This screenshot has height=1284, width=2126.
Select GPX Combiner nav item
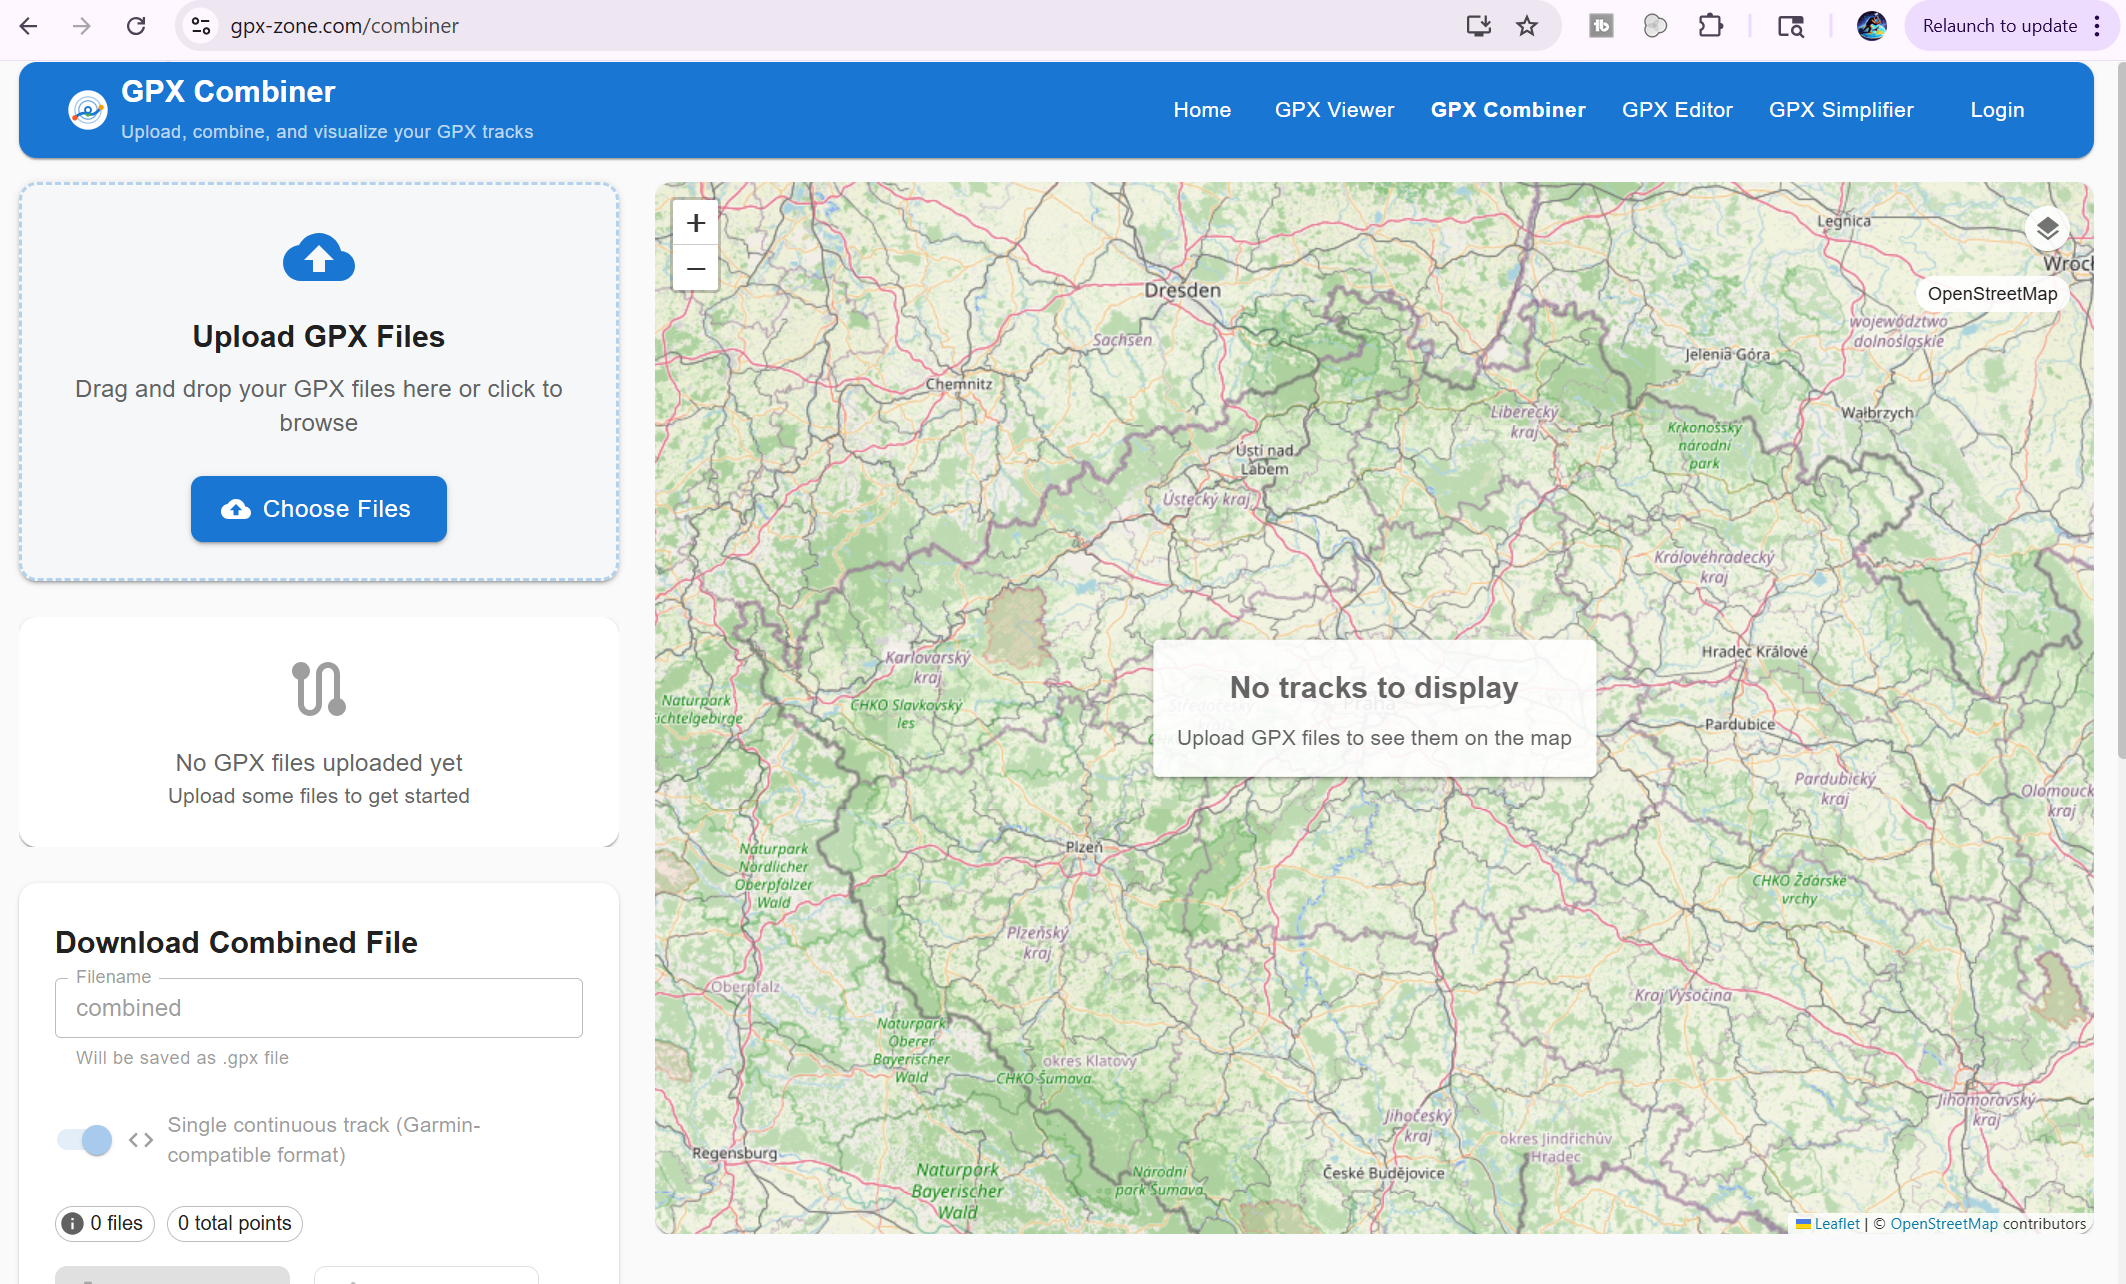click(x=1508, y=110)
